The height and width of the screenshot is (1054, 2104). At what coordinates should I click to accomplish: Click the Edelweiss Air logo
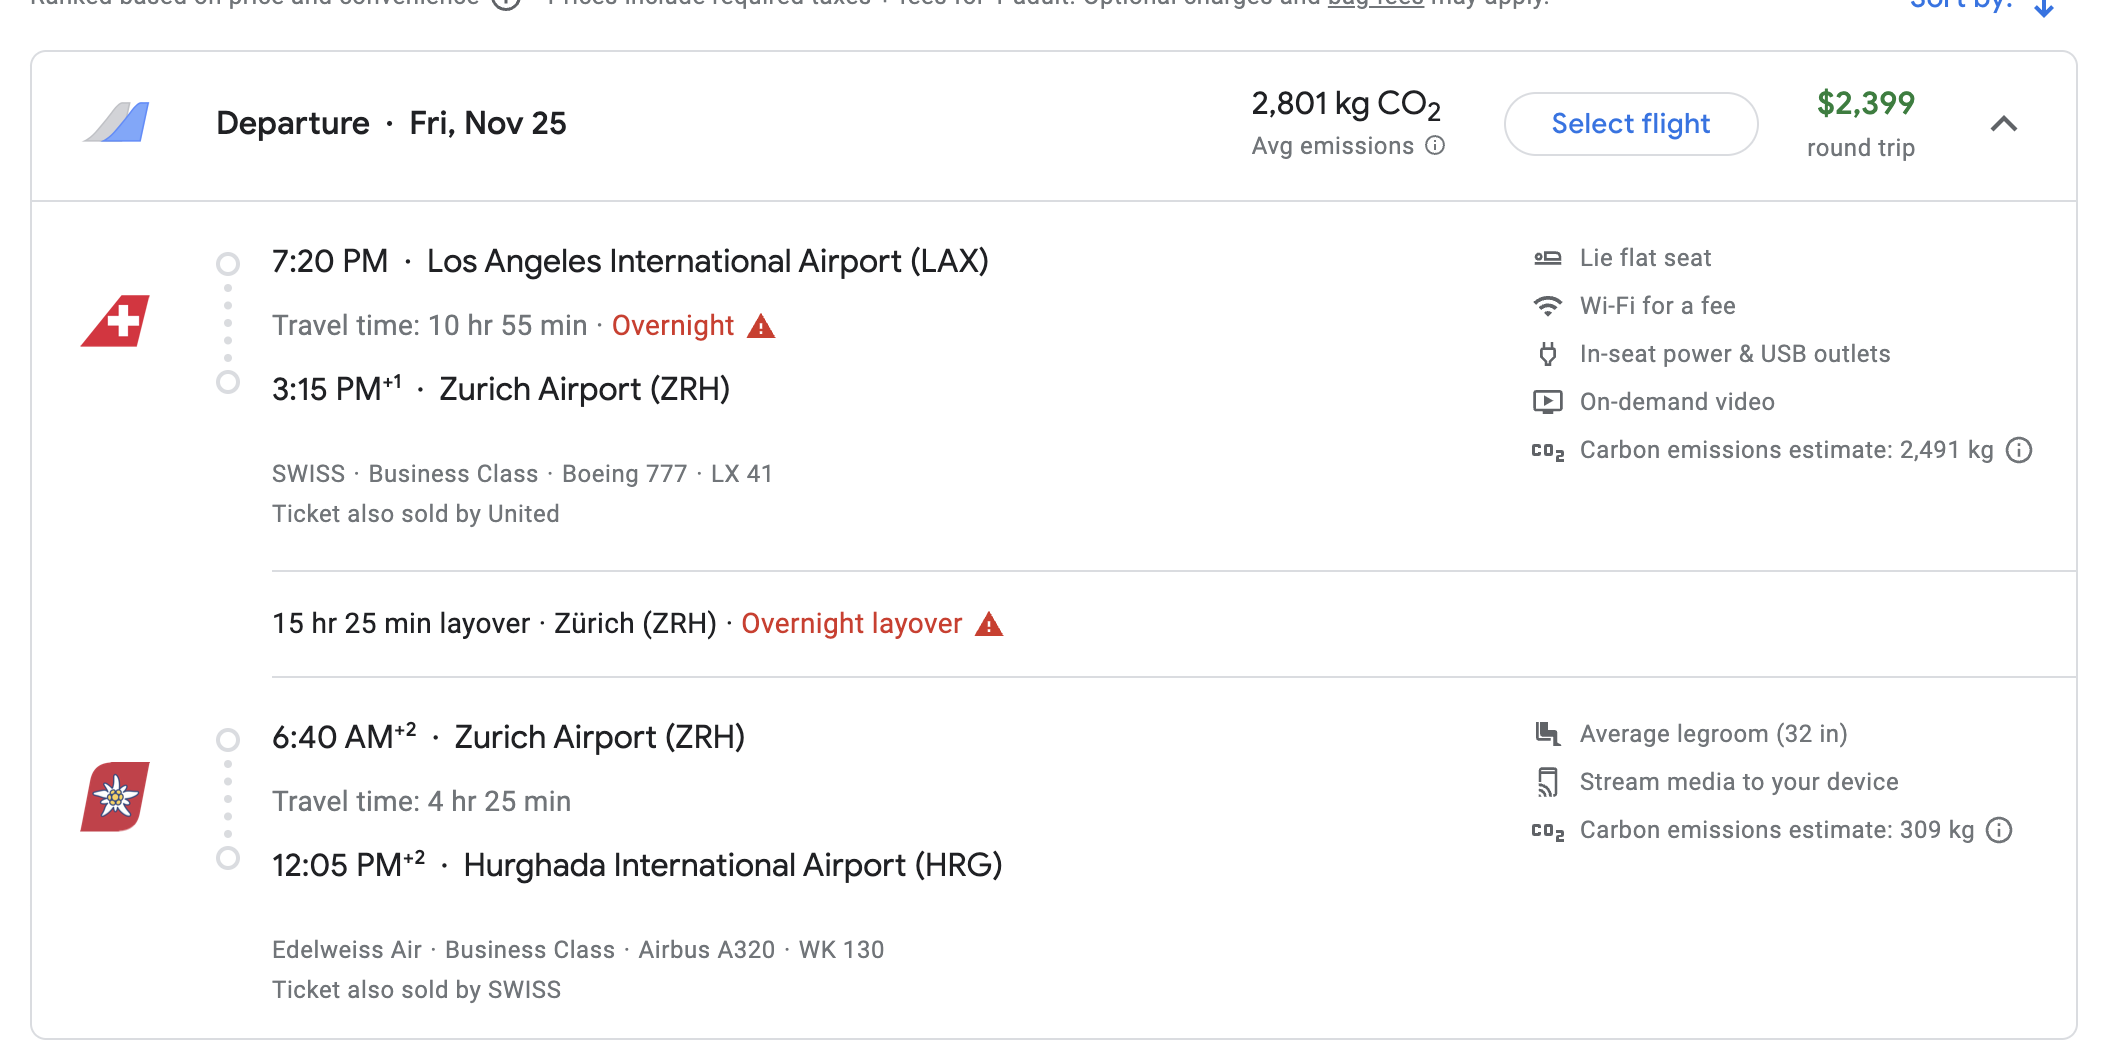(x=116, y=797)
